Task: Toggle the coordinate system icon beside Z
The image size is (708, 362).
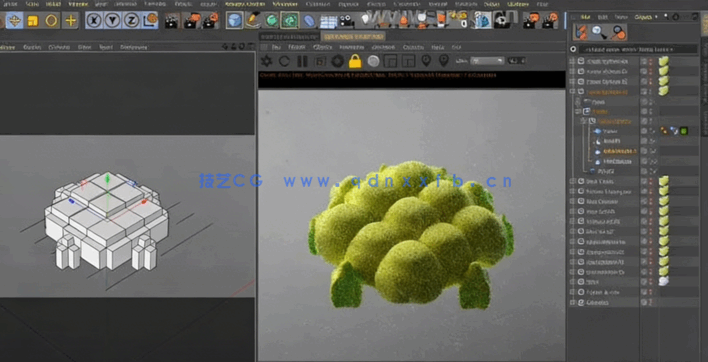Action: tap(150, 20)
